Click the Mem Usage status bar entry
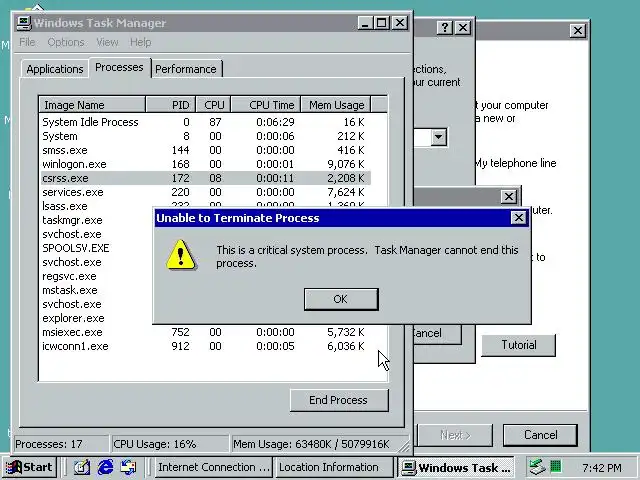This screenshot has height=480, width=640. pyautogui.click(x=318, y=444)
